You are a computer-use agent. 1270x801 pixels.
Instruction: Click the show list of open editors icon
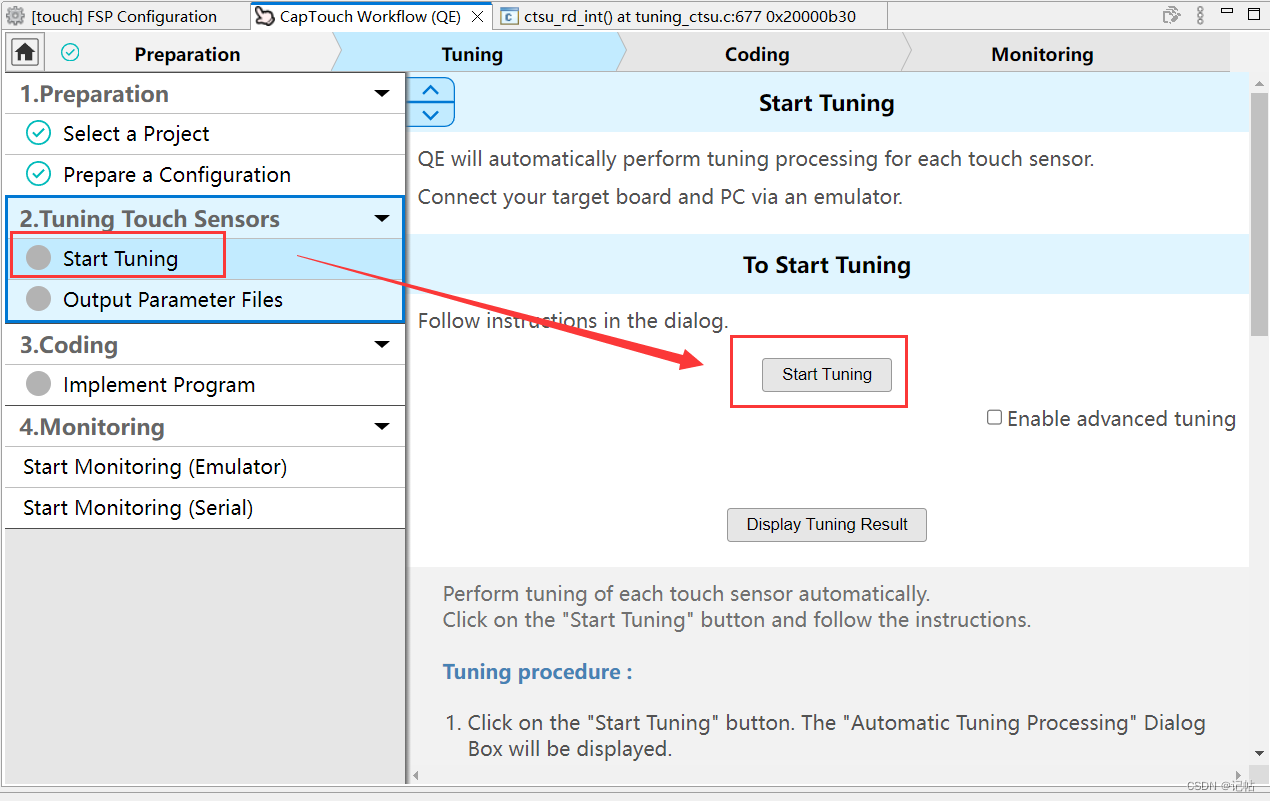(1172, 15)
